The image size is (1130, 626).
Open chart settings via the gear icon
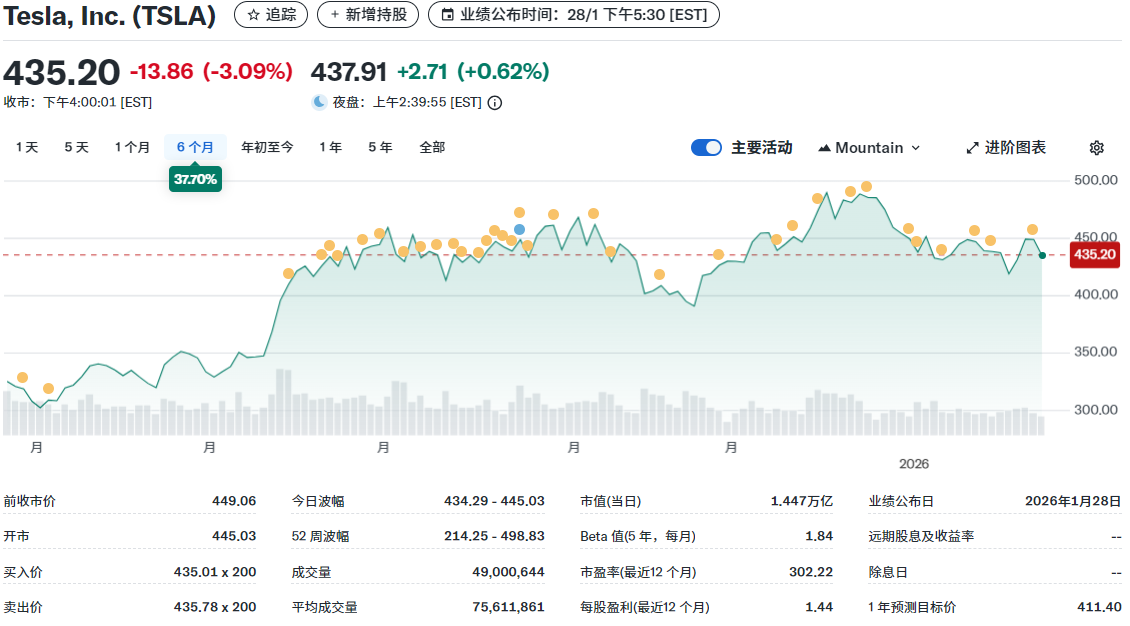[1096, 147]
